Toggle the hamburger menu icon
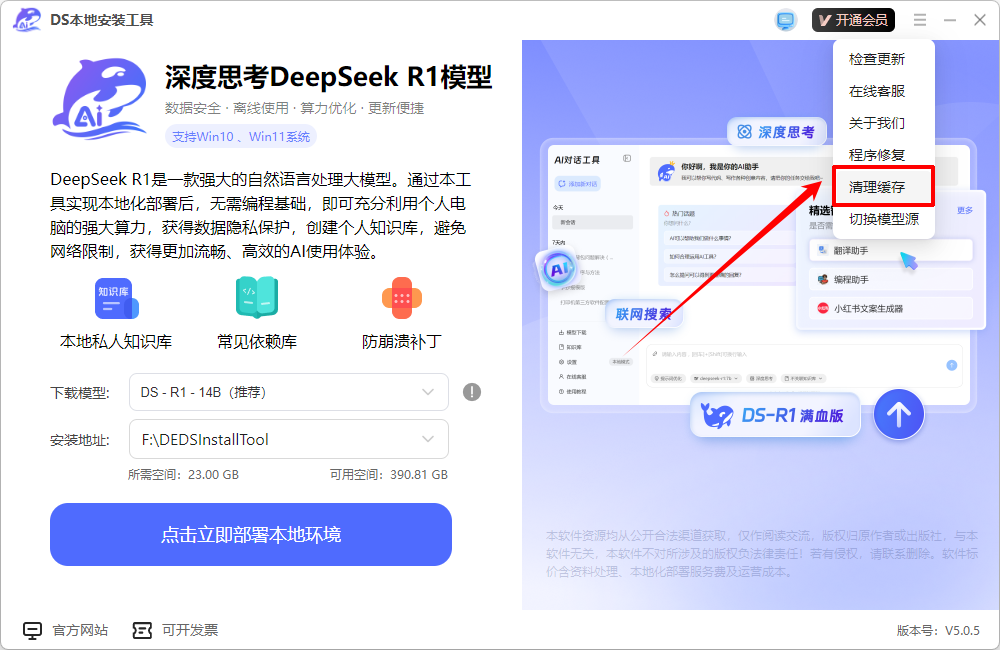Screen dimensions: 1000x650 click(x=920, y=20)
